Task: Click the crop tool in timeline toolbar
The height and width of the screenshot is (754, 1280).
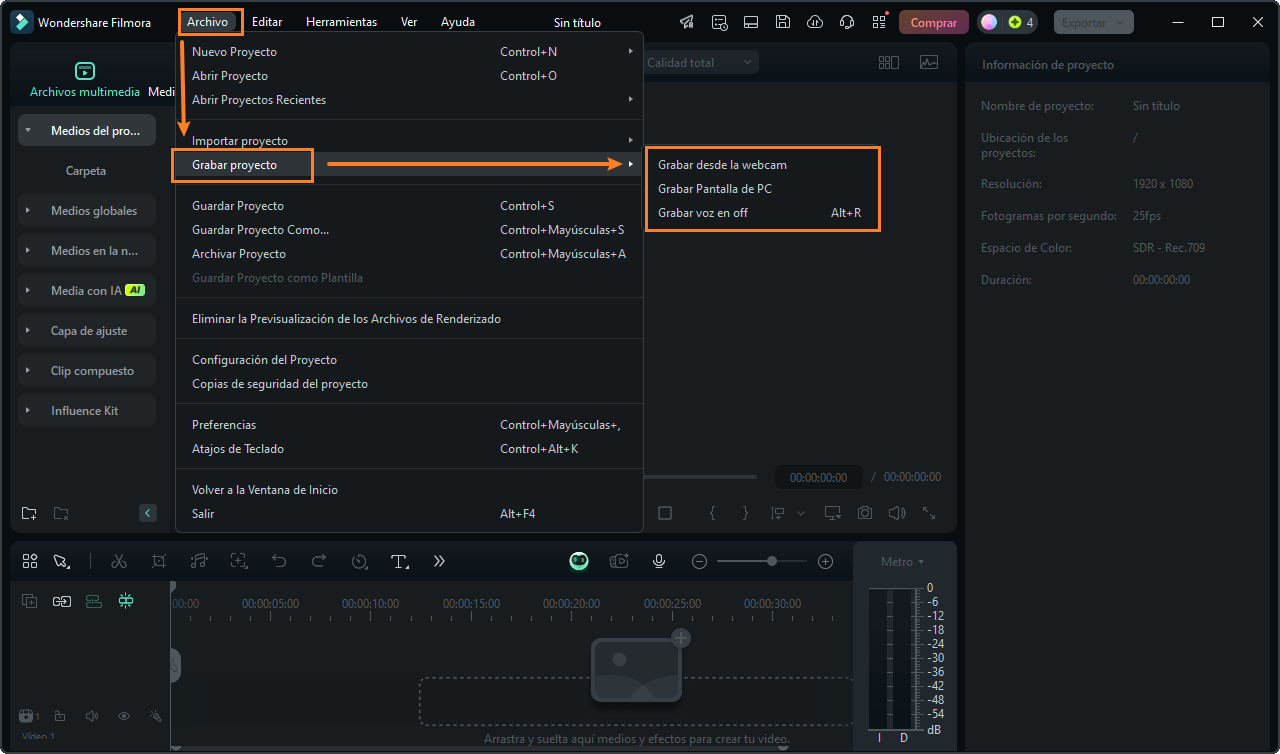Action: 159,561
